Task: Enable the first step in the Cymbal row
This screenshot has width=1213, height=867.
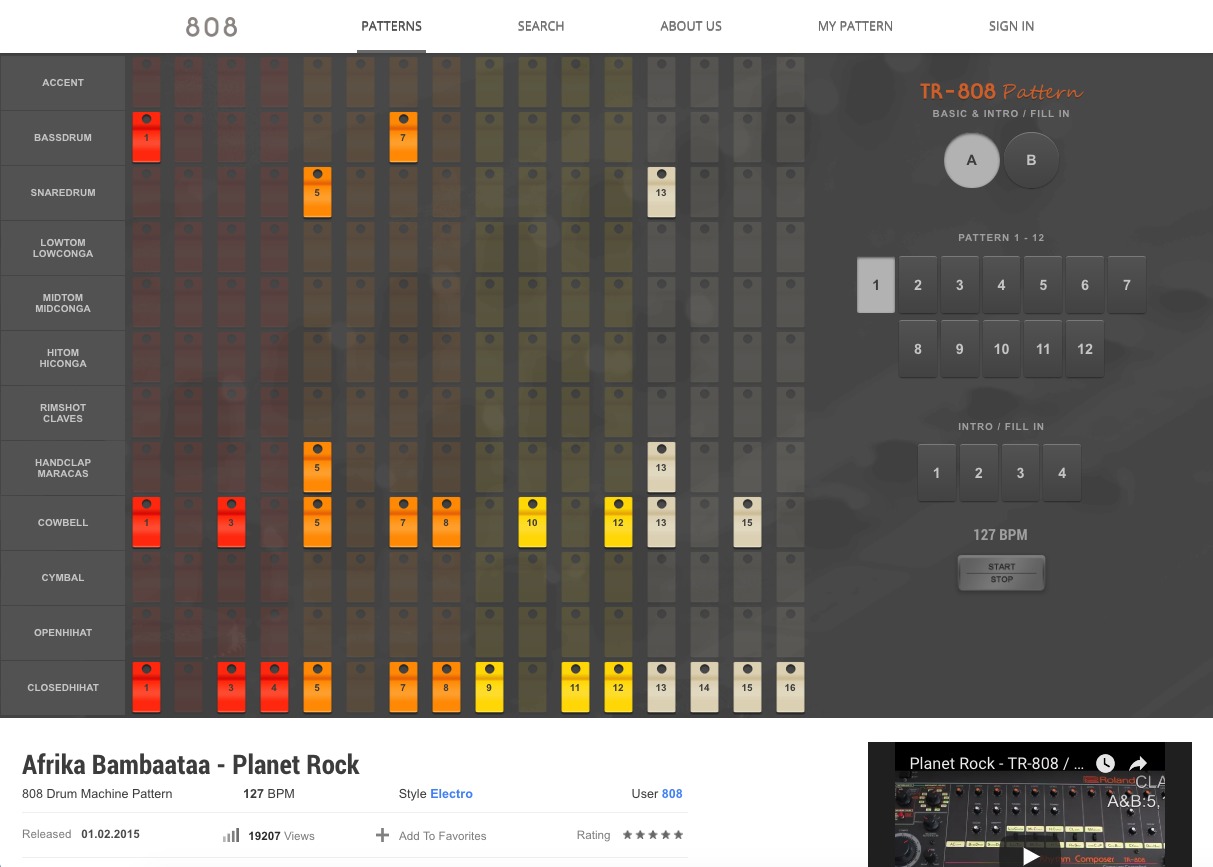Action: (146, 577)
